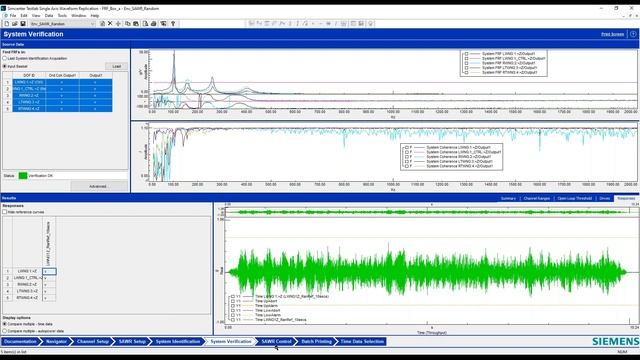Switch to the Summary results tab
Image resolution: width=640 pixels, height=360 pixels.
508,198
